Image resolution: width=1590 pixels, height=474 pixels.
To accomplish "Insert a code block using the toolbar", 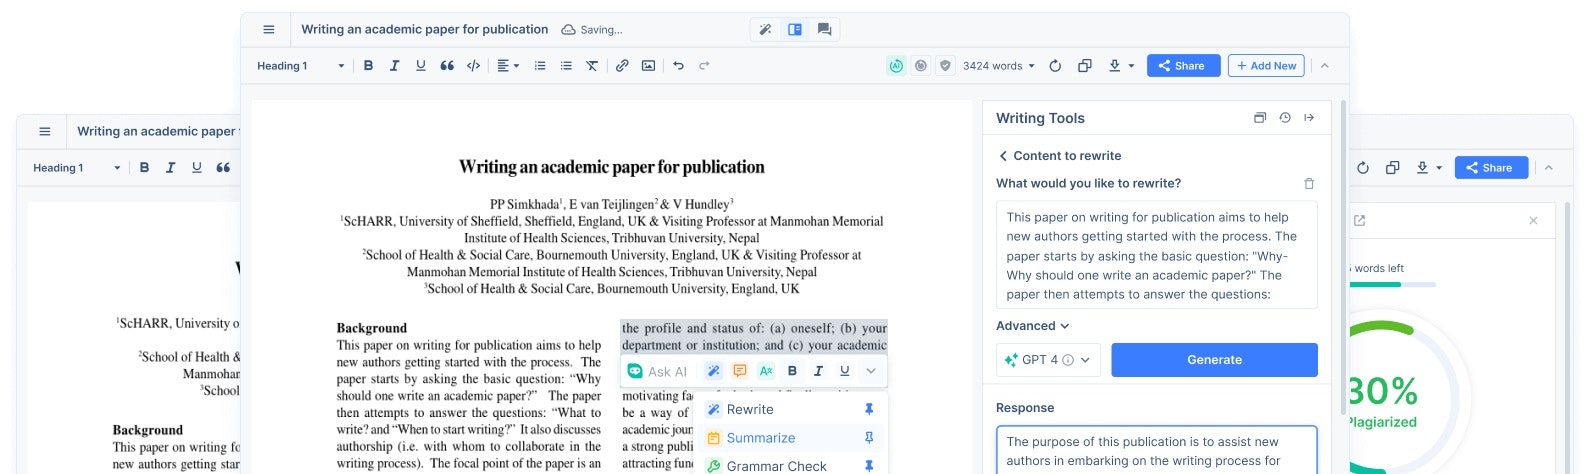I will 473,66.
